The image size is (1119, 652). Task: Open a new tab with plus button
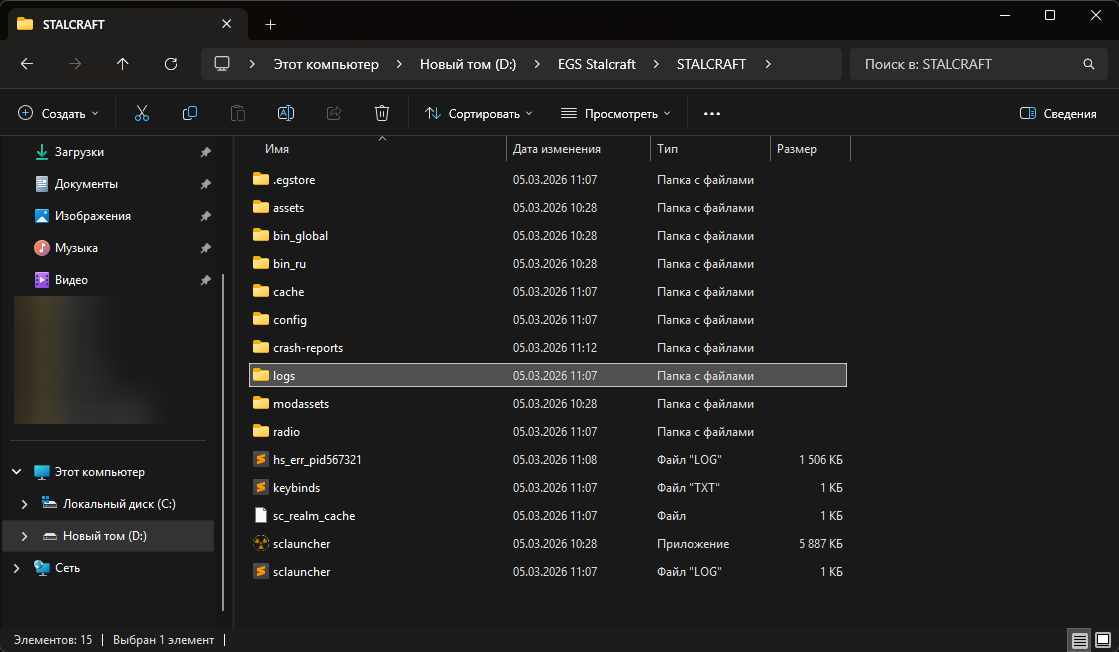click(x=270, y=24)
